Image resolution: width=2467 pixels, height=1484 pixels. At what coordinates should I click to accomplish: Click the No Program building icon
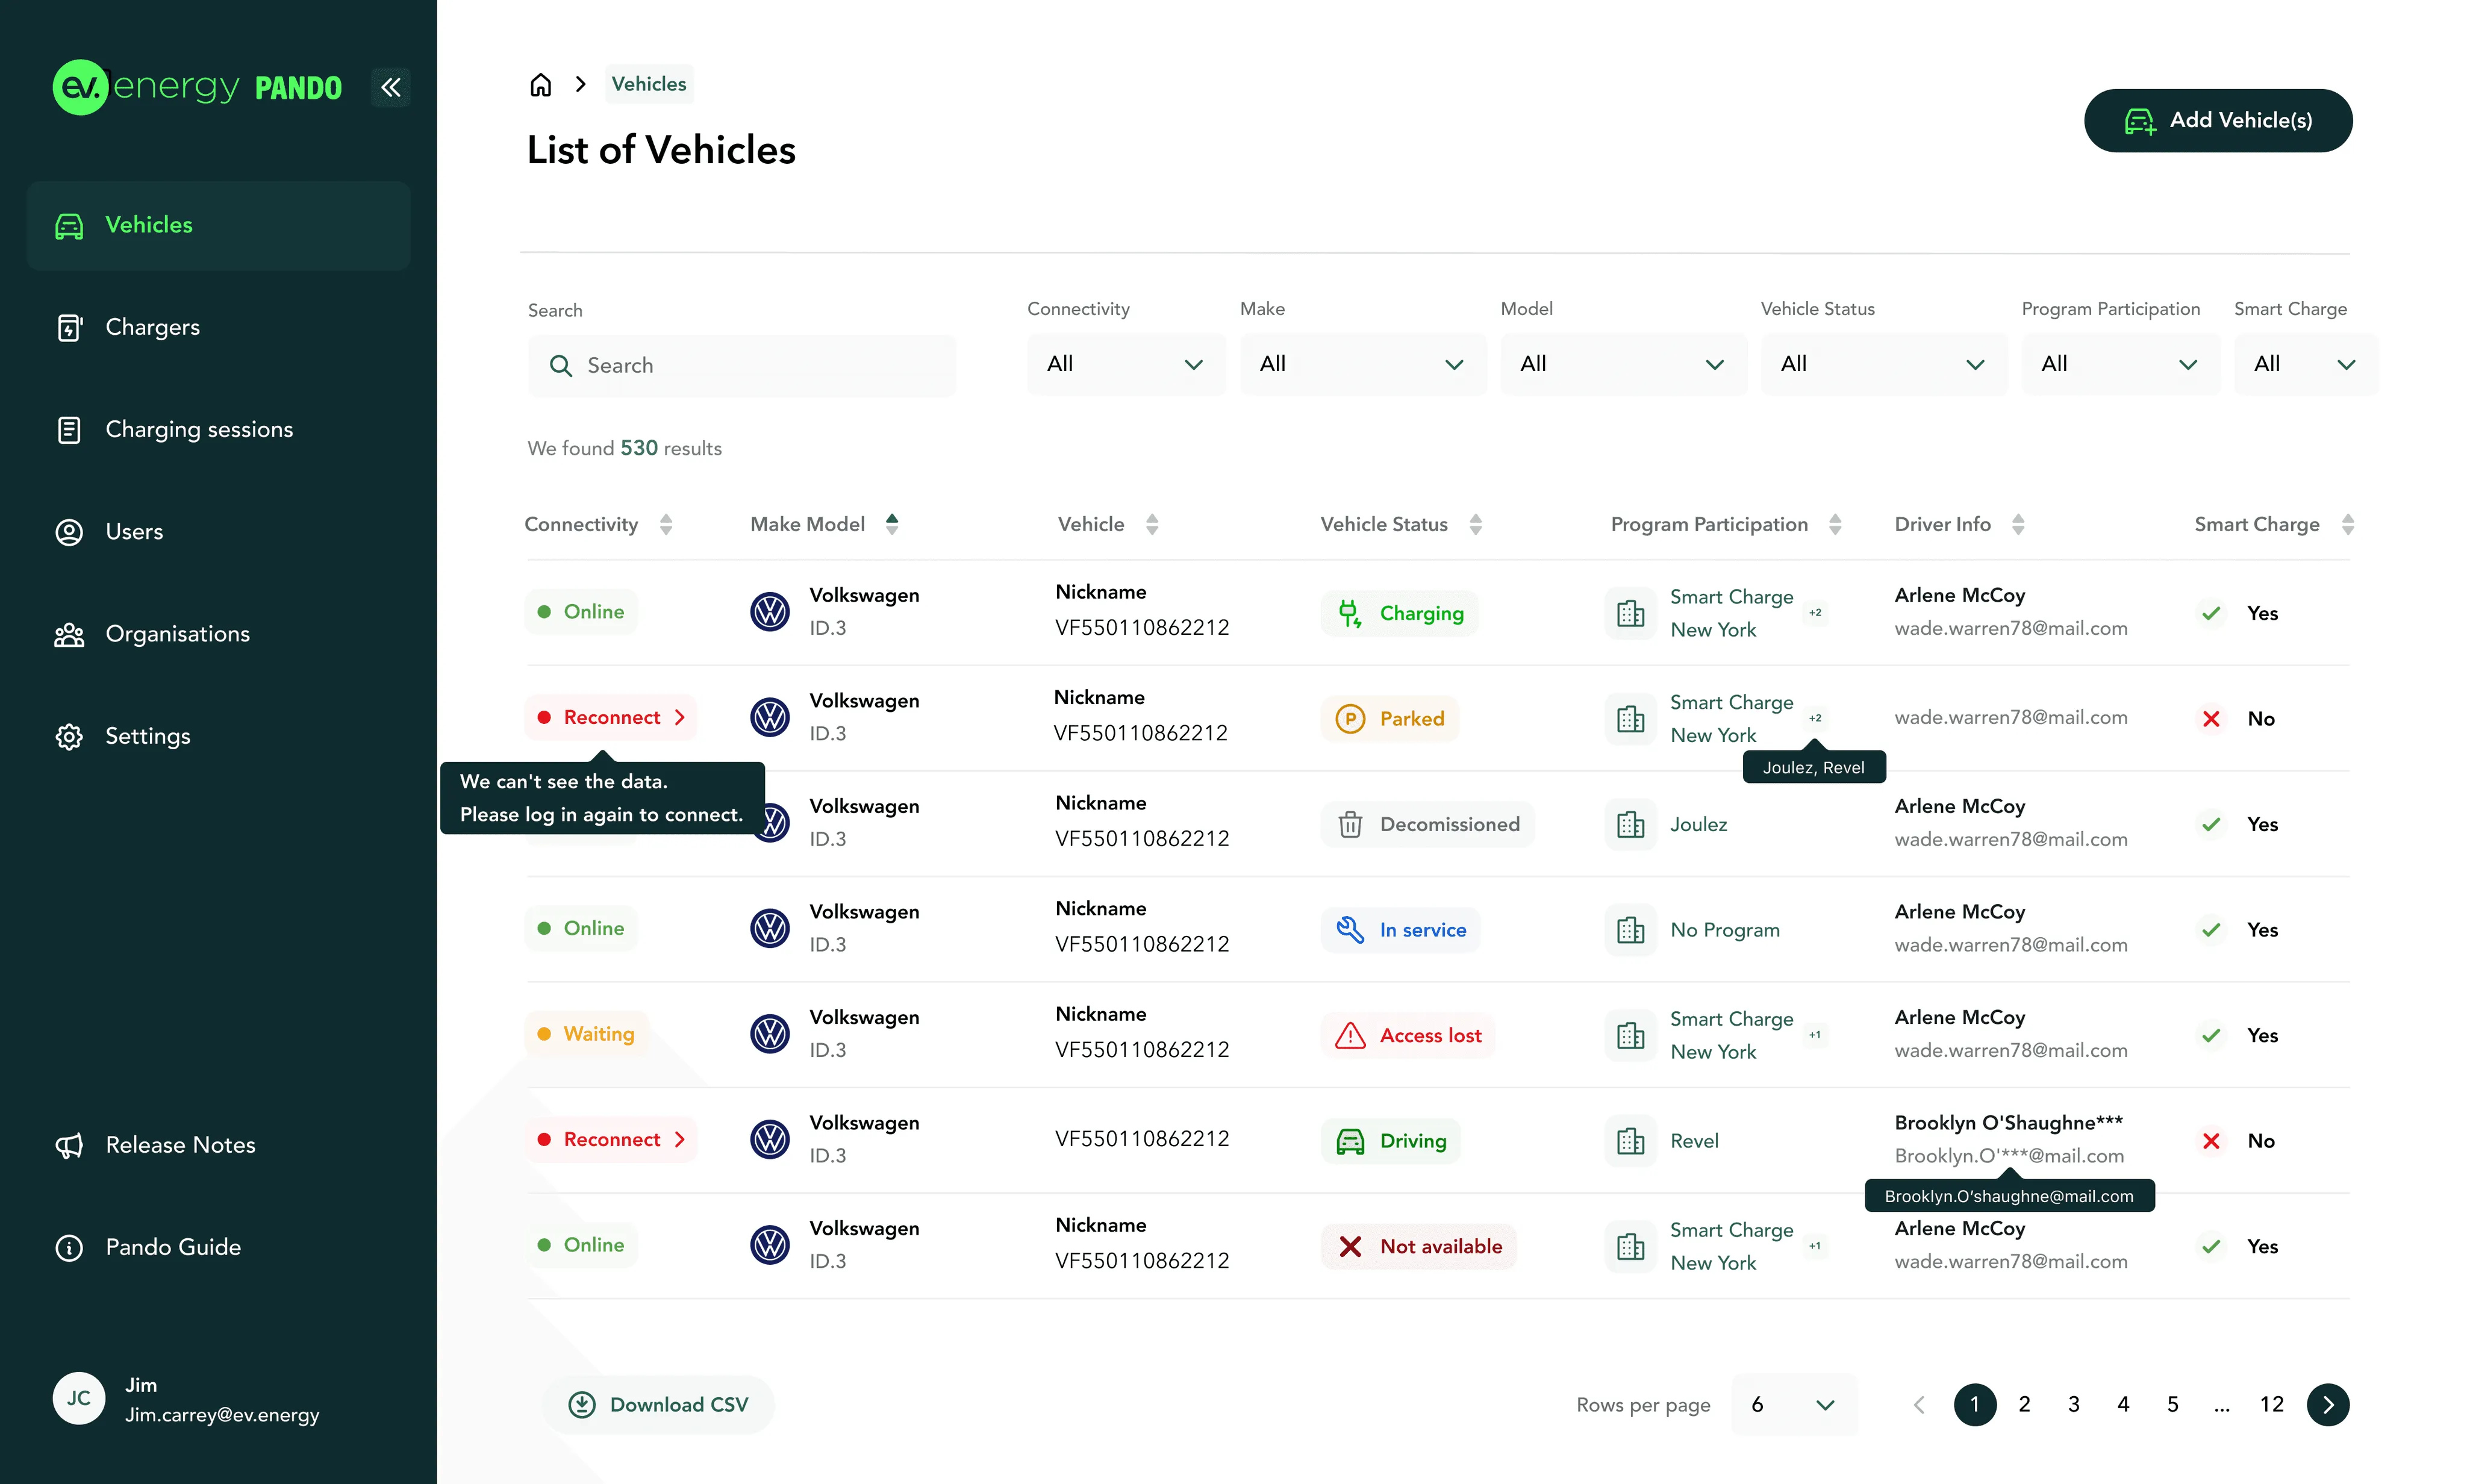[x=1630, y=930]
